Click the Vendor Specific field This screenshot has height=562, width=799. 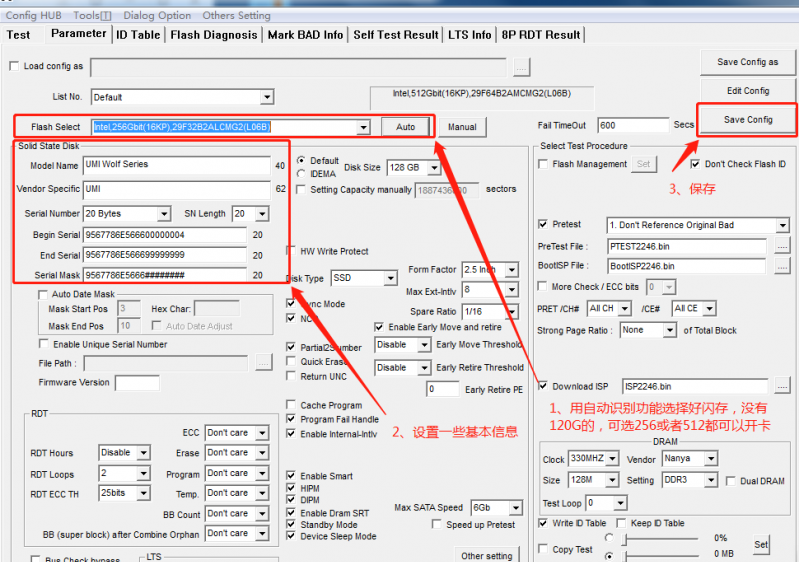tap(177, 190)
